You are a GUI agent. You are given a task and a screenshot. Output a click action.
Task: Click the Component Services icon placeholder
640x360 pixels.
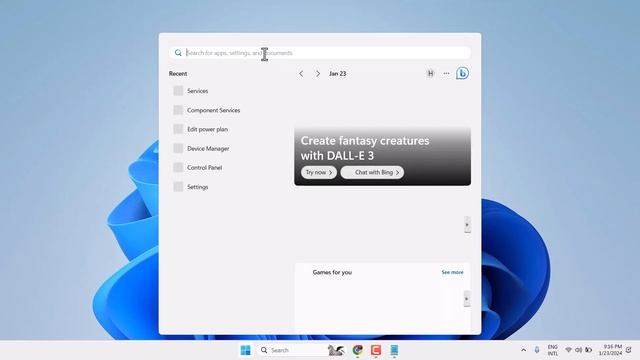[x=178, y=110]
